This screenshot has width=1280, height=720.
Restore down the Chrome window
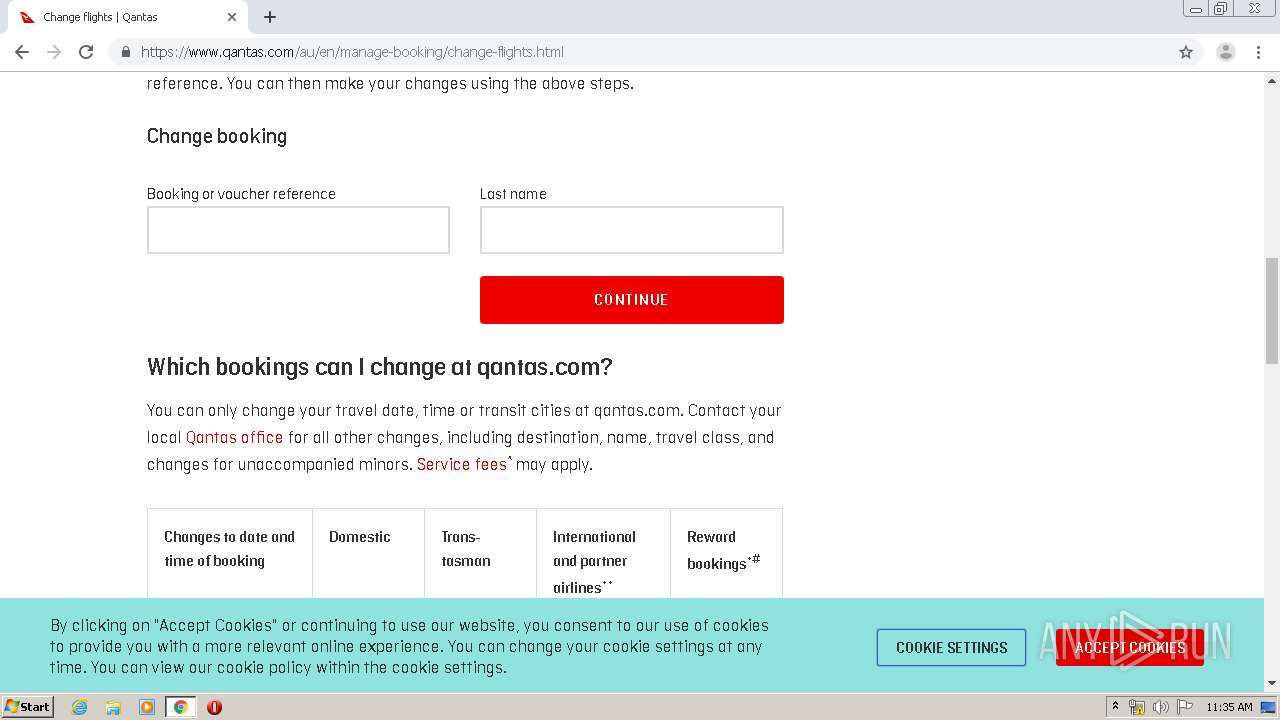1221,9
